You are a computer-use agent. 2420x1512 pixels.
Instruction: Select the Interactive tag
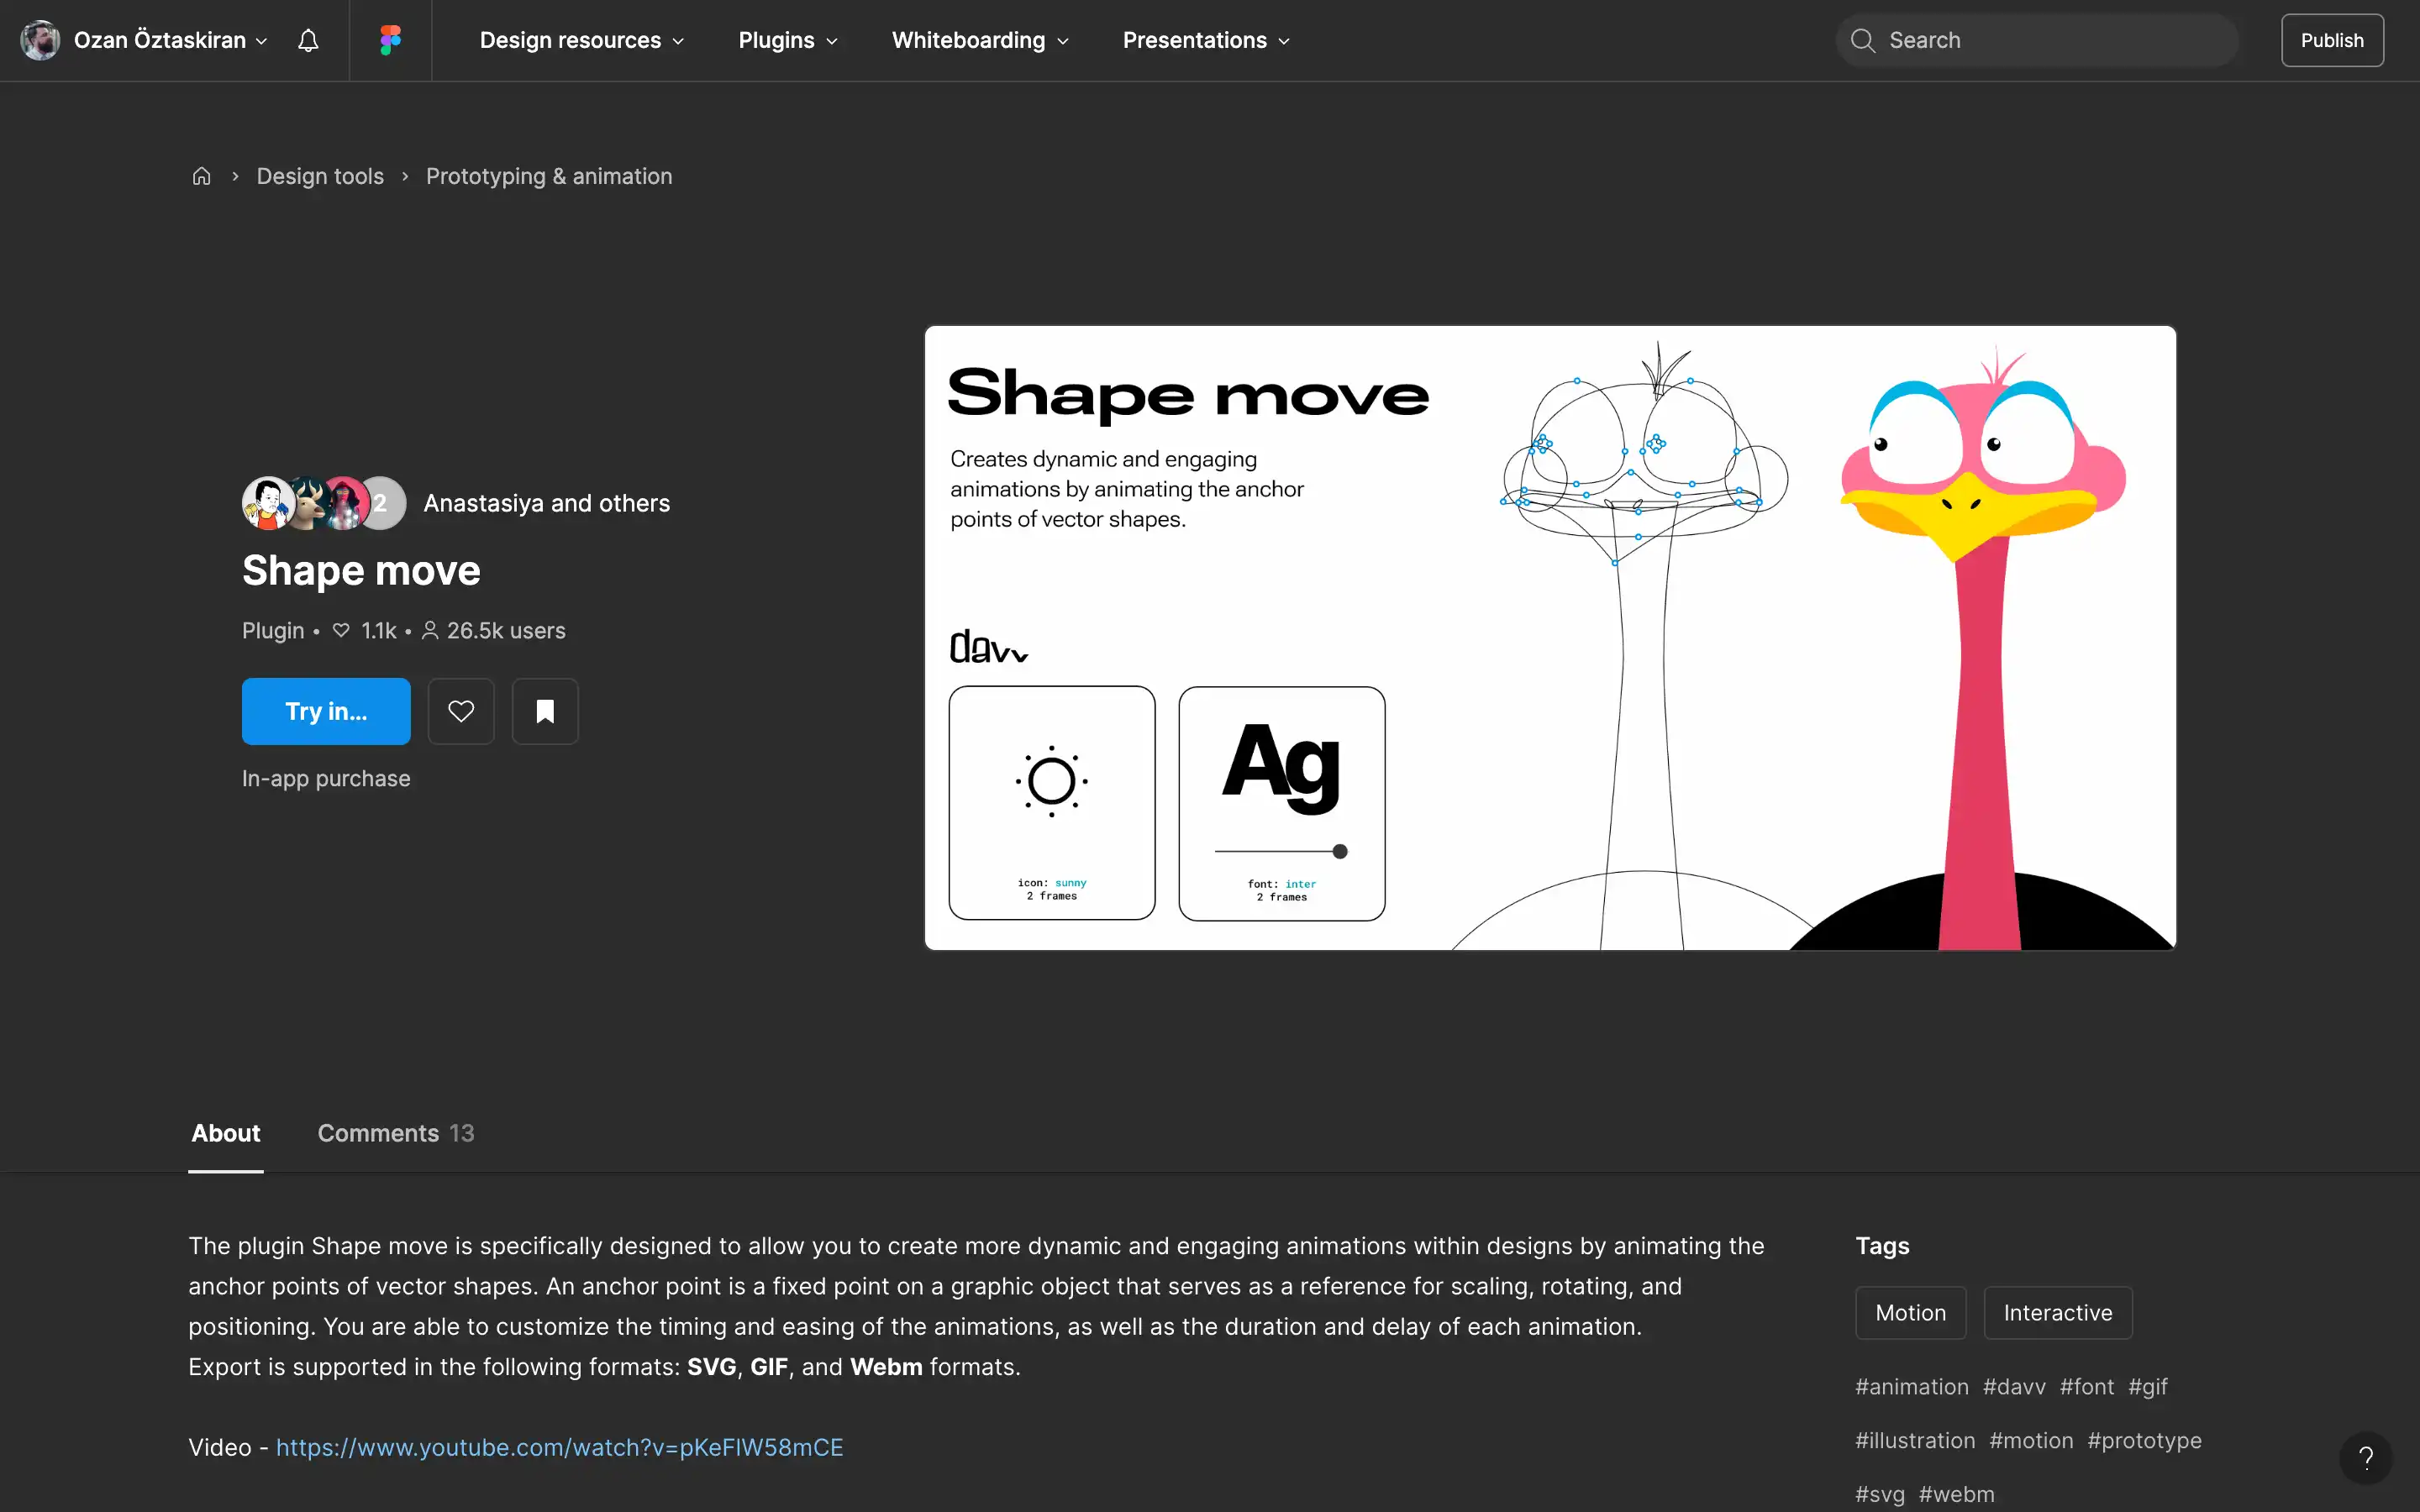pyautogui.click(x=2058, y=1313)
